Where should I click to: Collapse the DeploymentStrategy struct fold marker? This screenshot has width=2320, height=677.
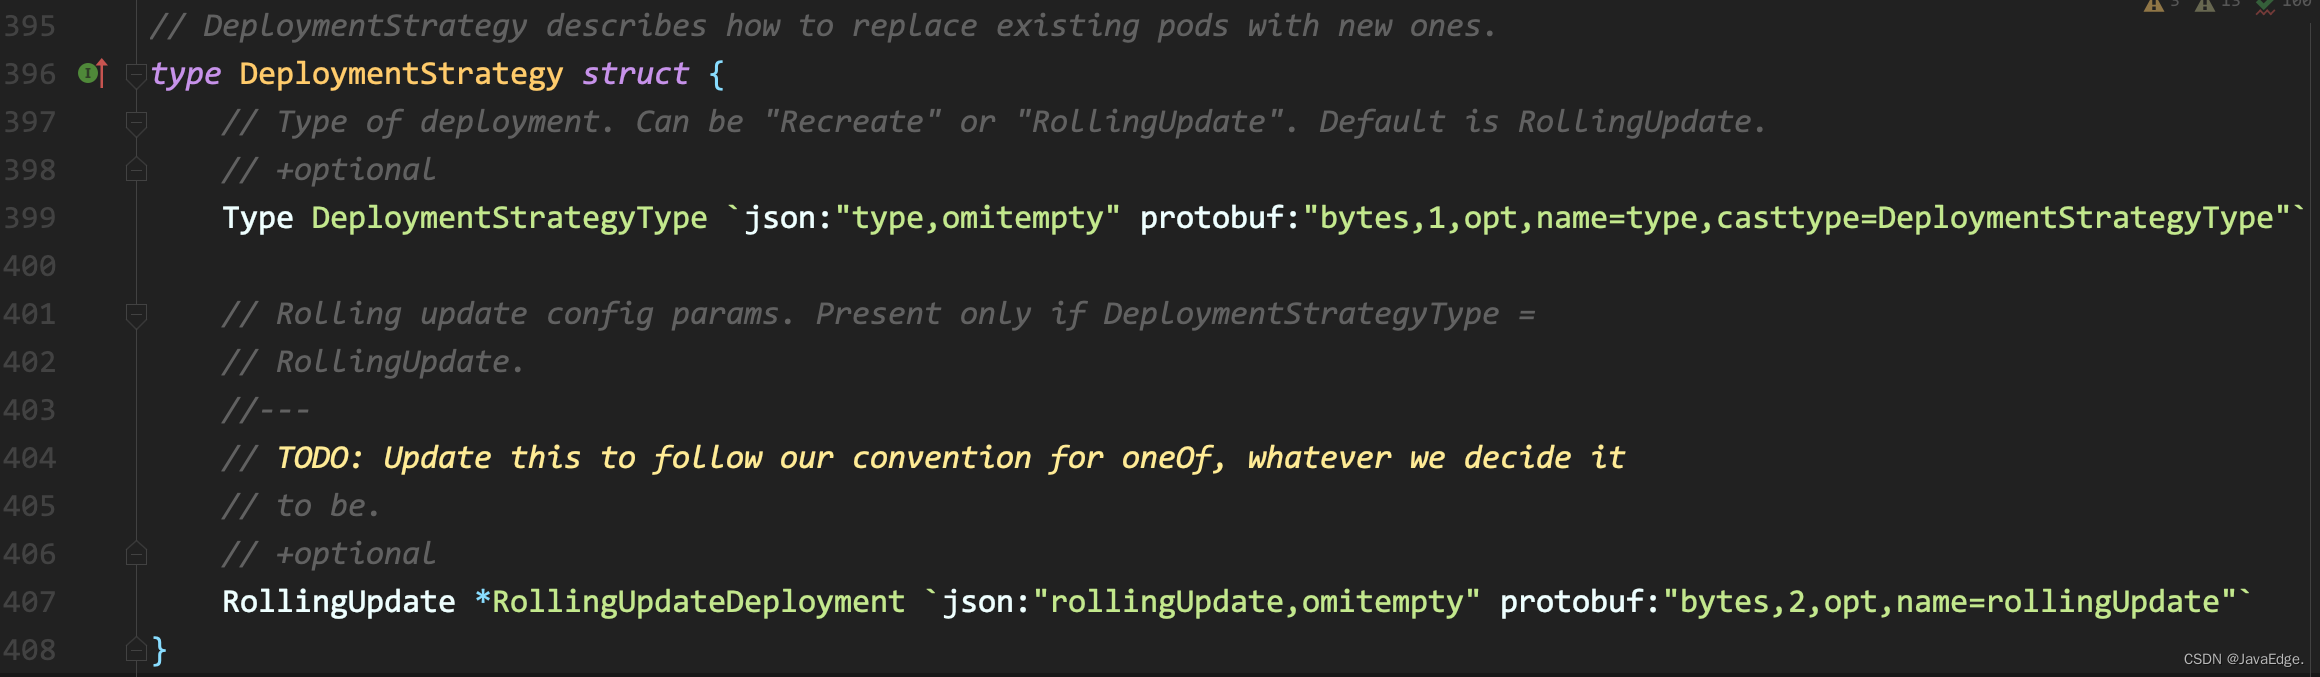pyautogui.click(x=137, y=75)
